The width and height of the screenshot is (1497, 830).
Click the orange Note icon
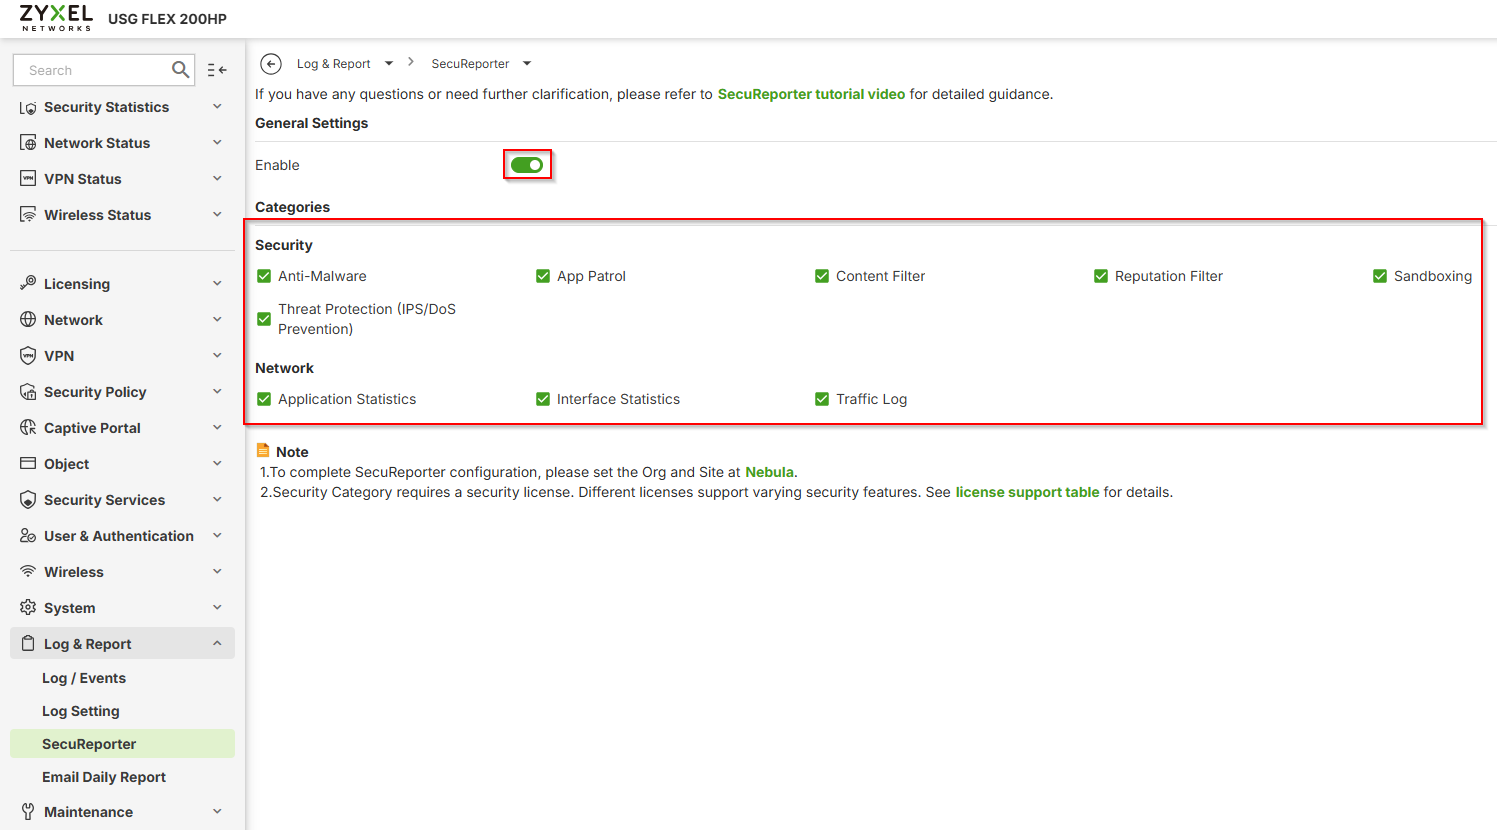point(263,451)
